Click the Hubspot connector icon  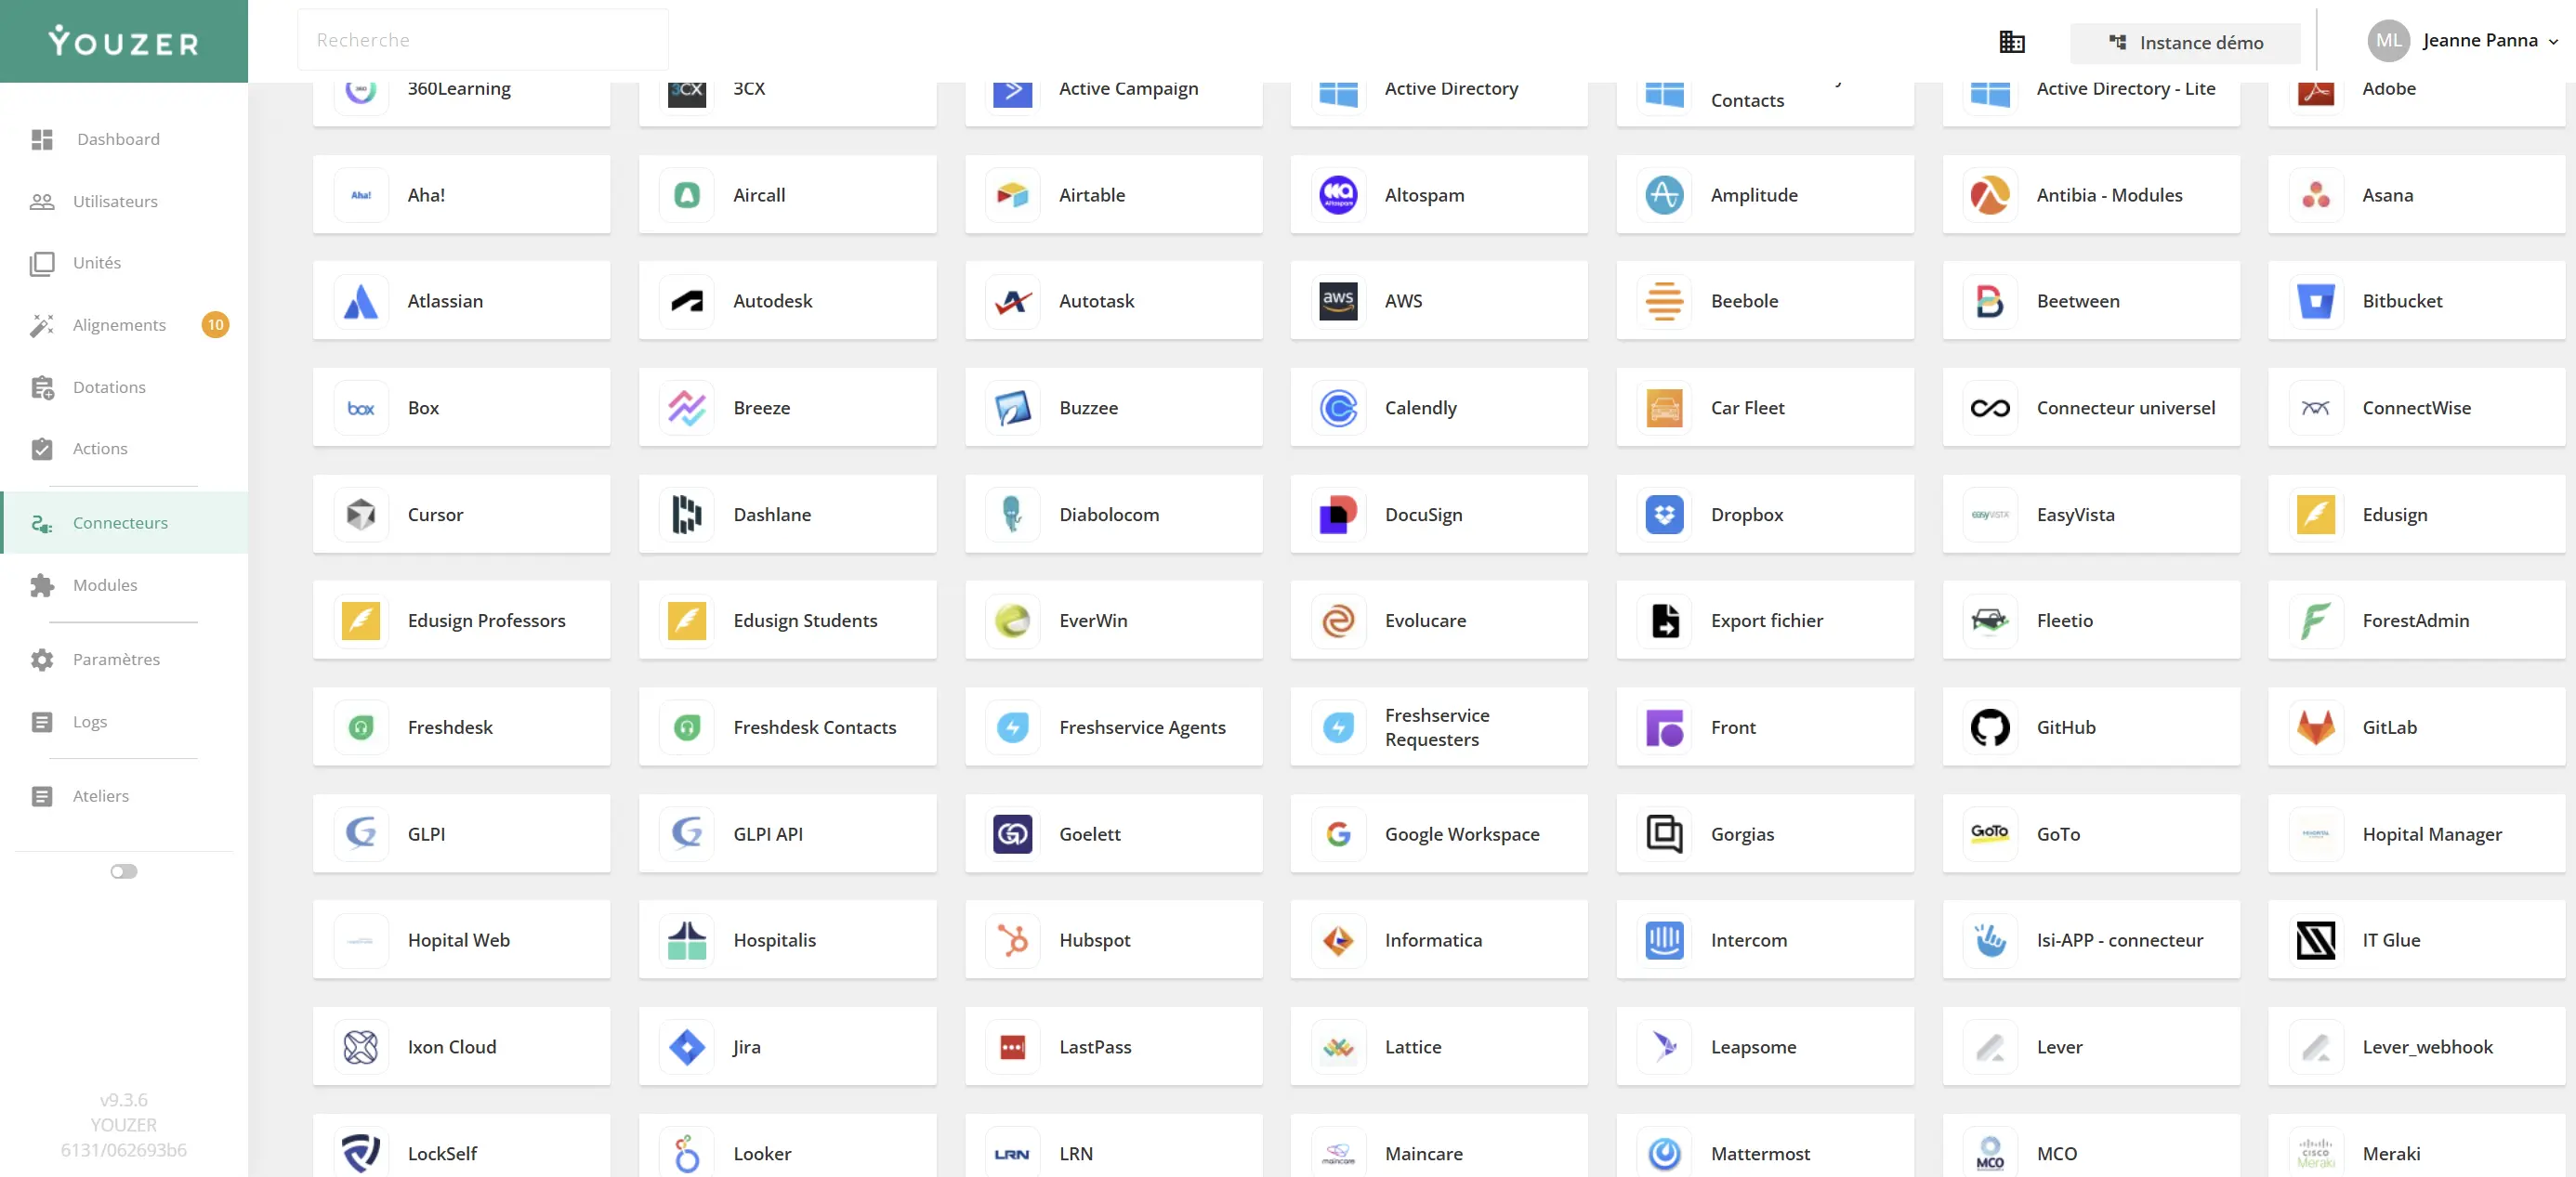point(1012,940)
